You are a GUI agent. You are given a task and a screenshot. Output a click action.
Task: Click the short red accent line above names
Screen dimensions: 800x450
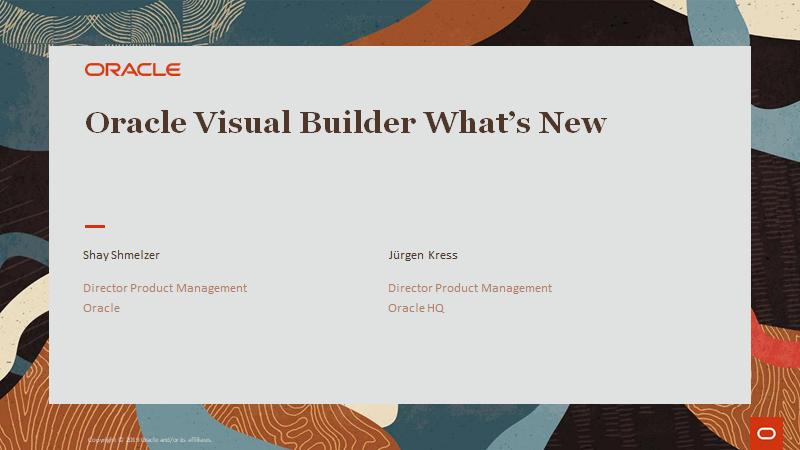[x=94, y=227]
